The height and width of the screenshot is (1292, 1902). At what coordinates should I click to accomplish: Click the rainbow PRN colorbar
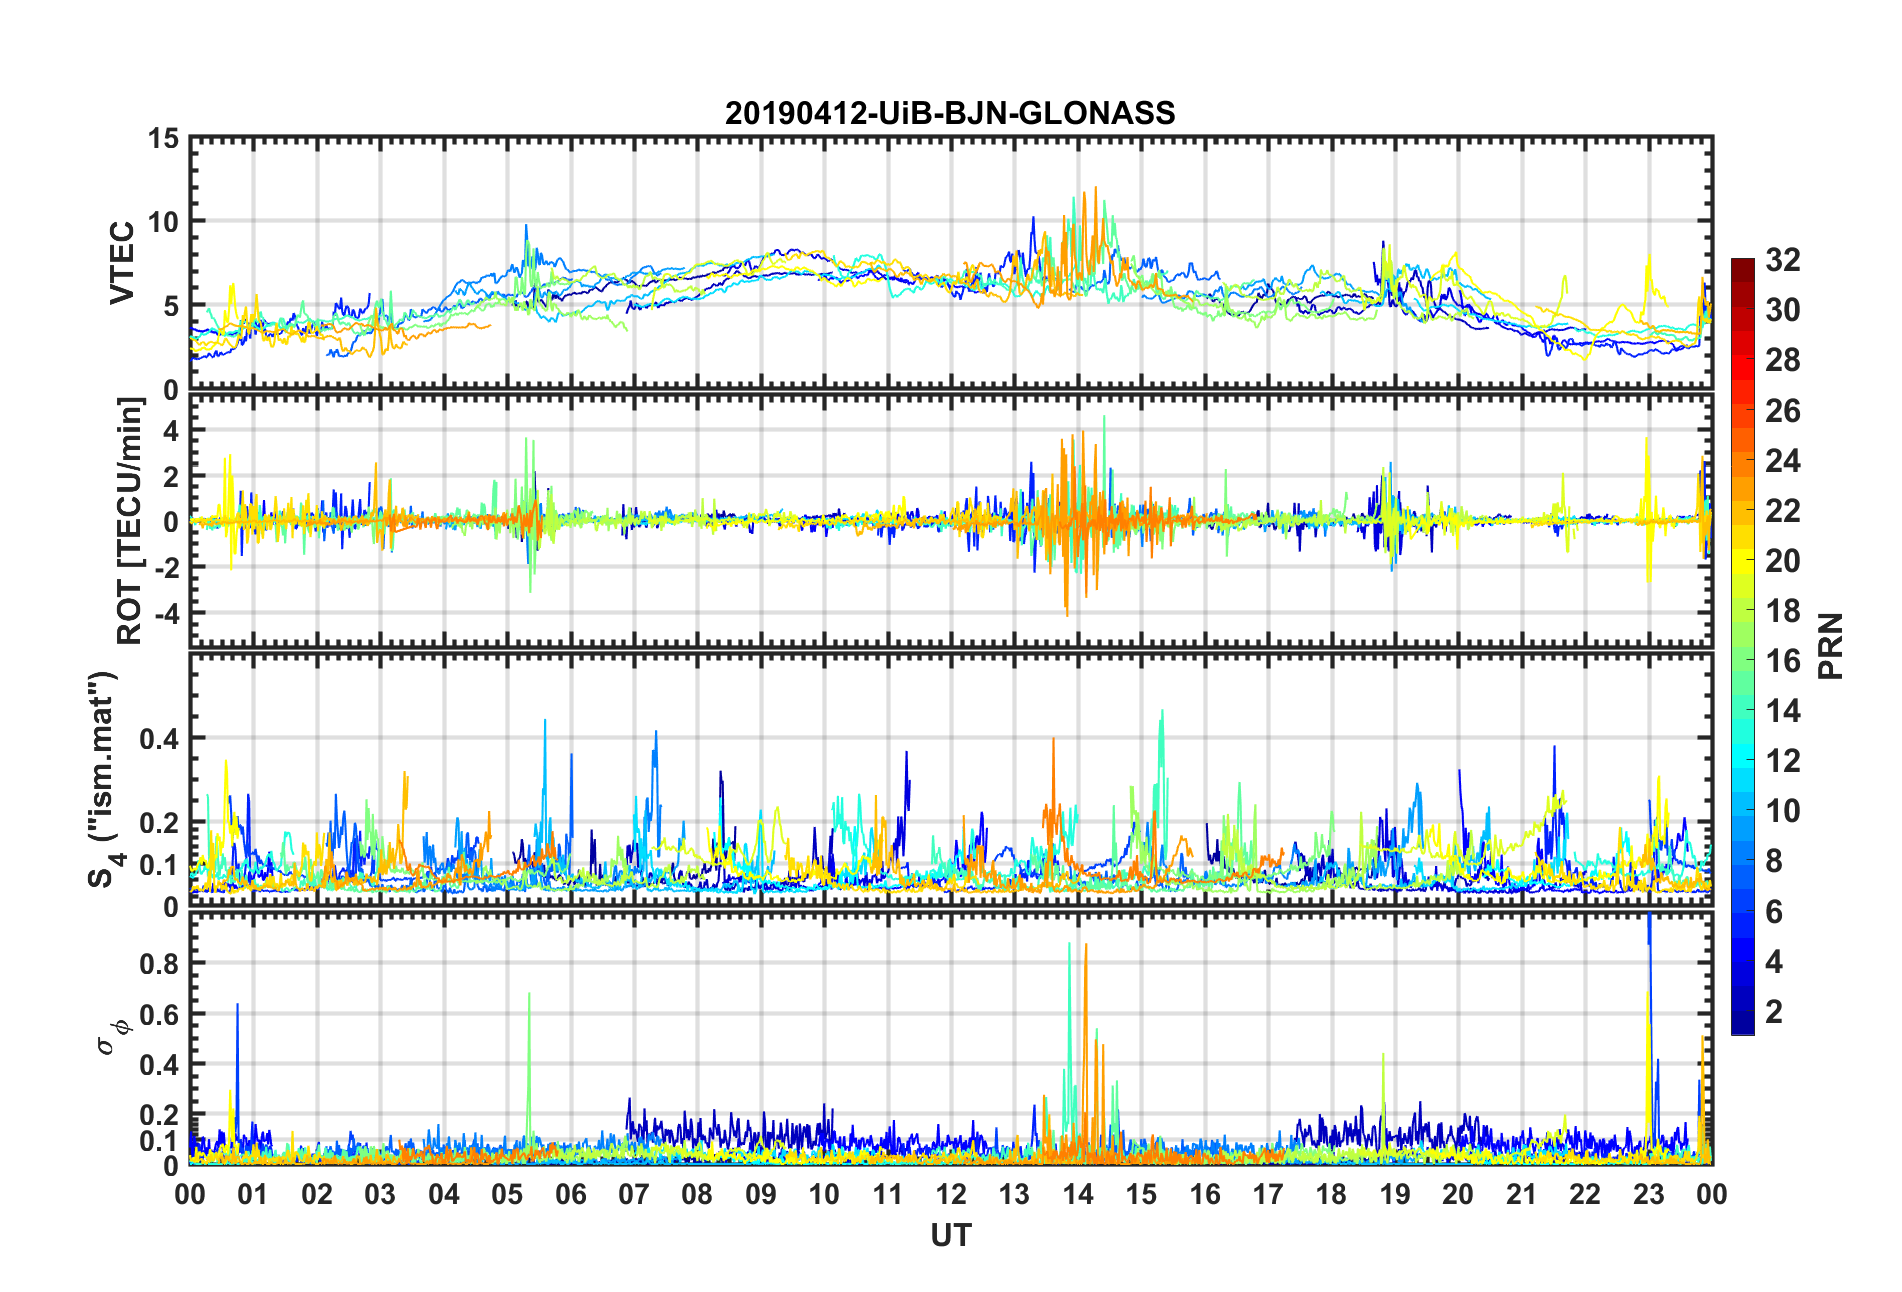click(1743, 646)
